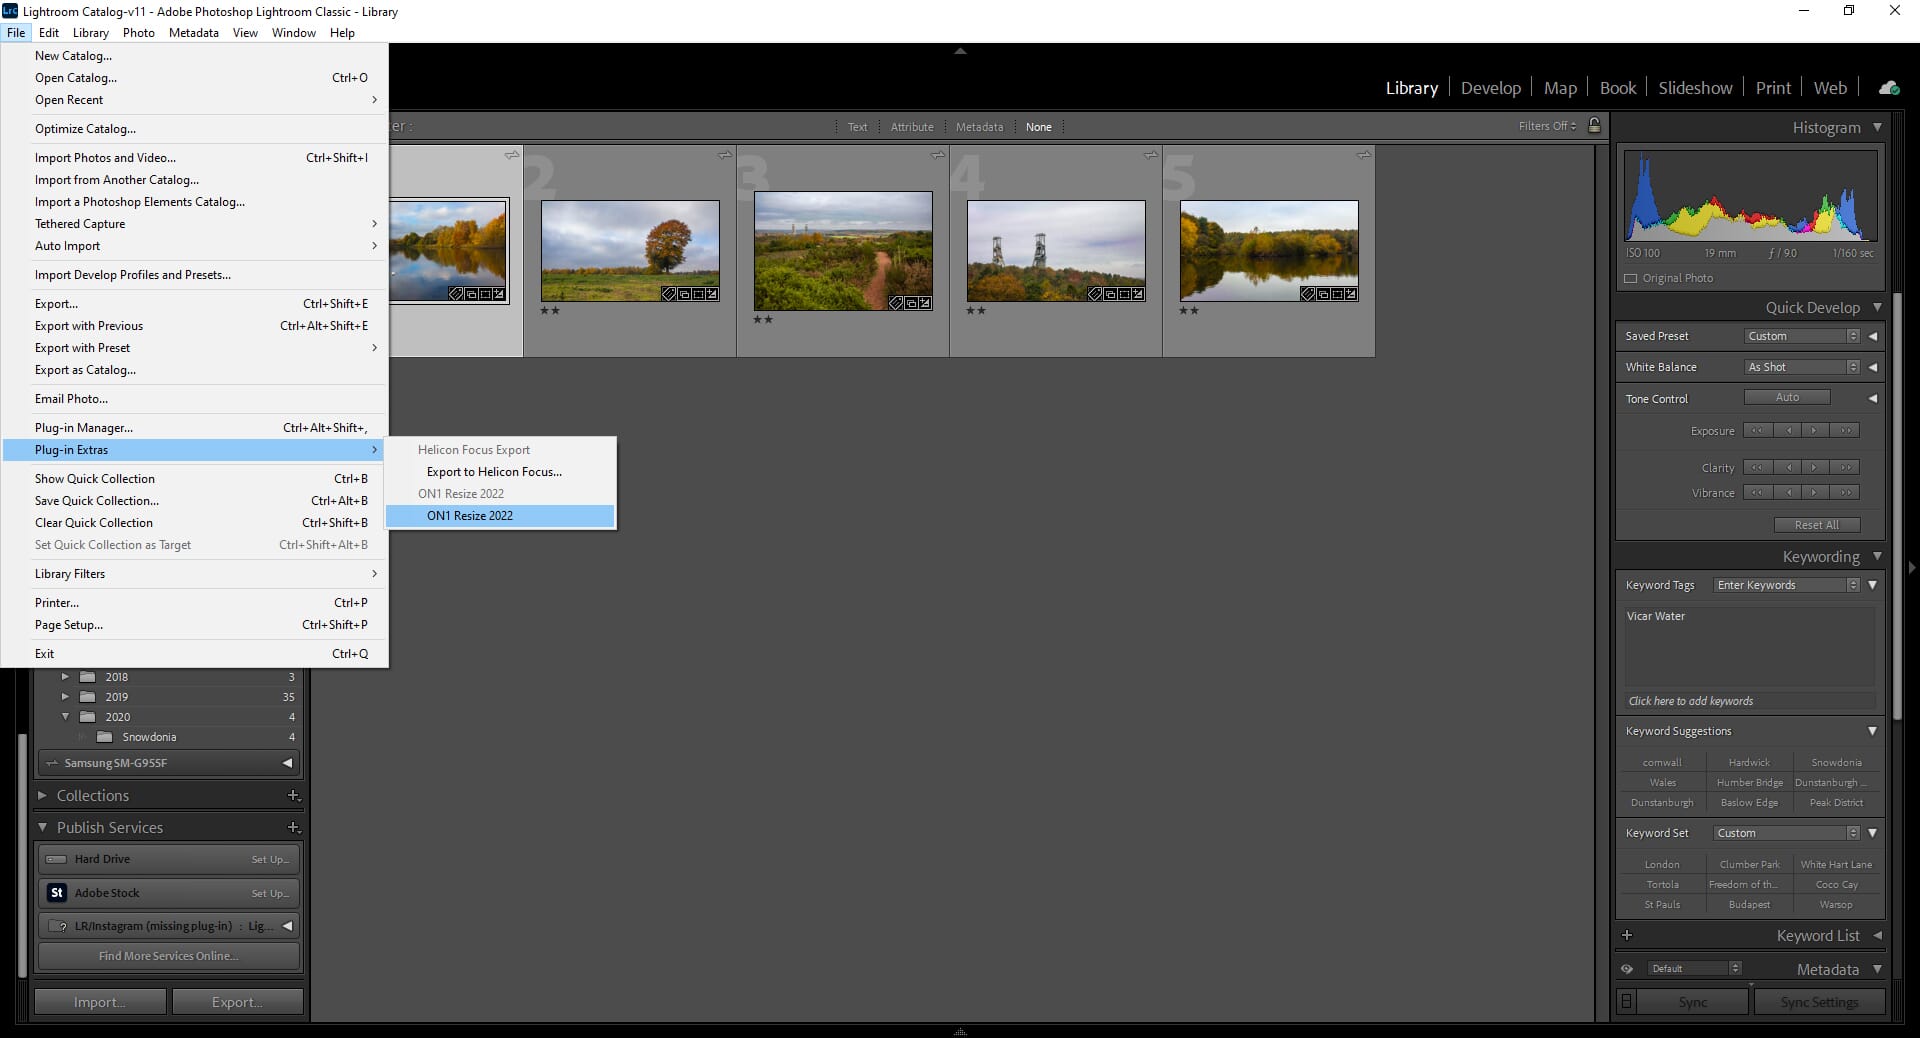This screenshot has height=1038, width=1920.
Task: Click the LR/Instagram missing plug-in folder icon
Action: click(x=57, y=926)
